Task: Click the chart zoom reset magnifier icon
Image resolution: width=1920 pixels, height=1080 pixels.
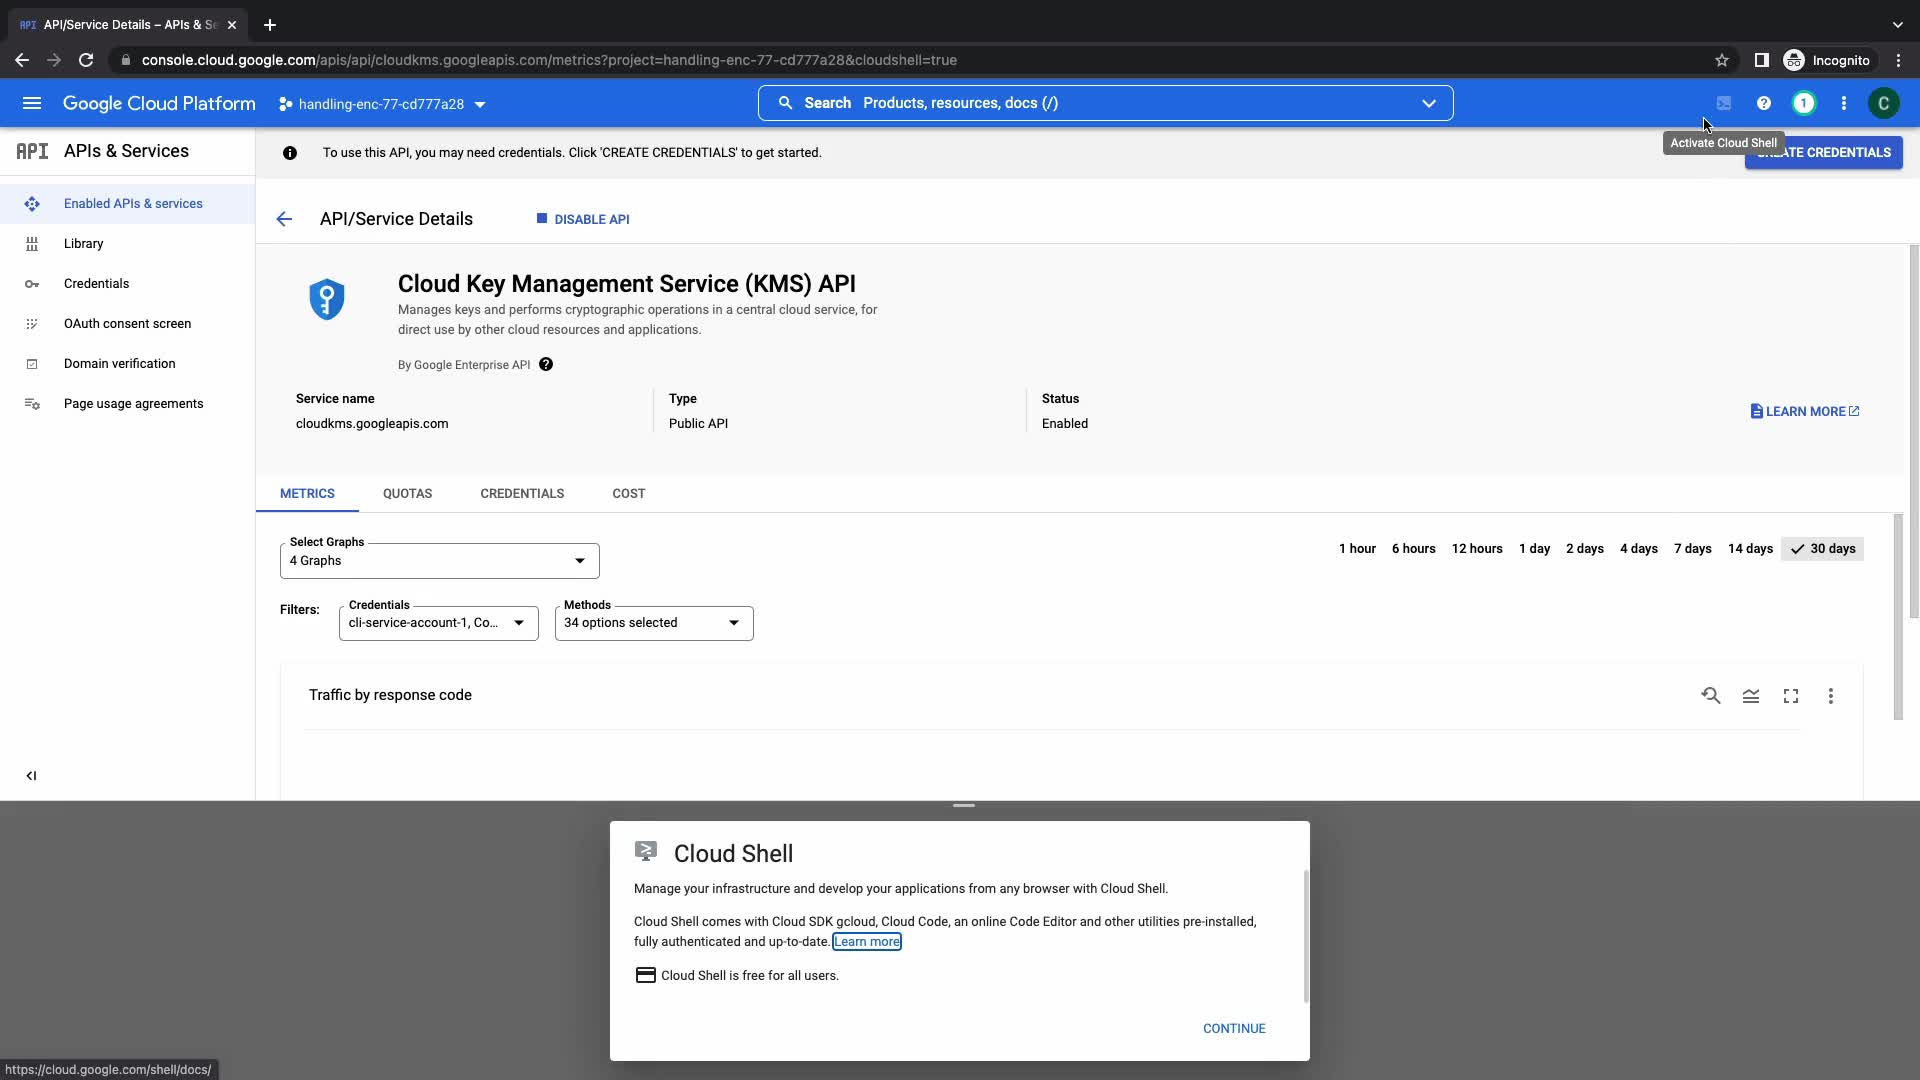Action: (x=1711, y=696)
